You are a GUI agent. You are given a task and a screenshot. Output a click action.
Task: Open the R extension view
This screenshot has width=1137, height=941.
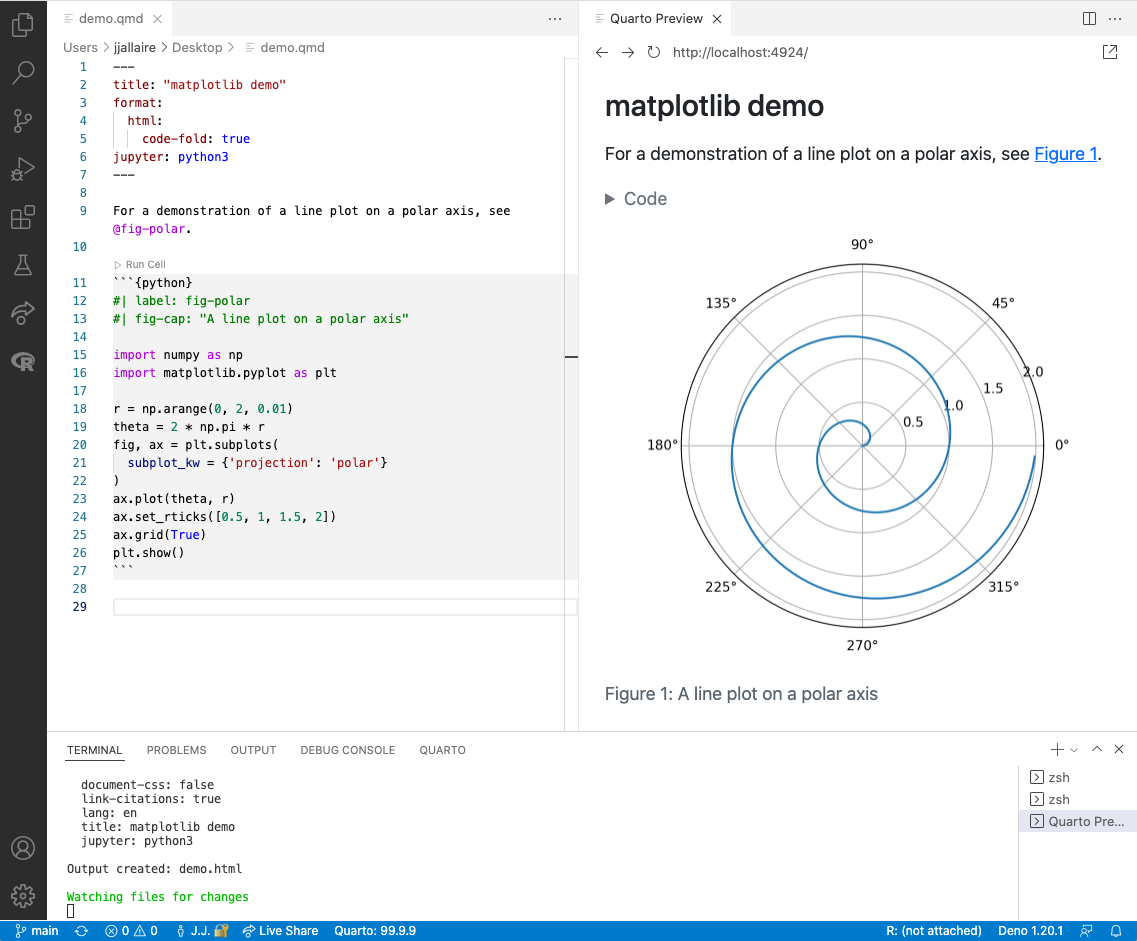(23, 361)
